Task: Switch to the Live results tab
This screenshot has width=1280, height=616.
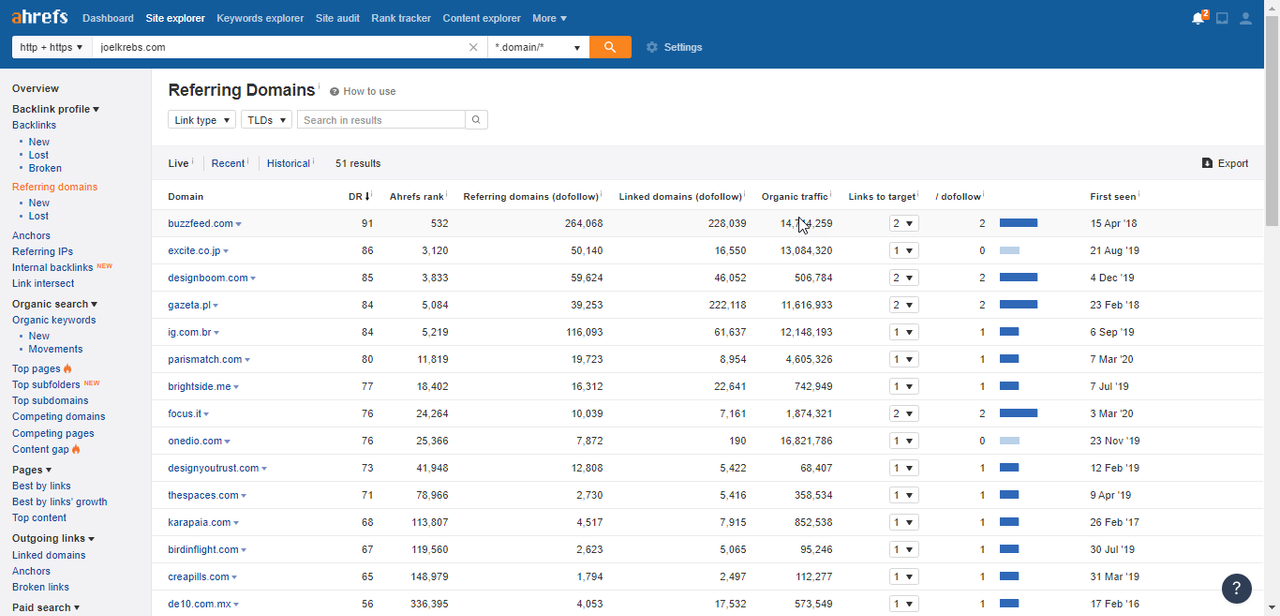Action: click(178, 163)
